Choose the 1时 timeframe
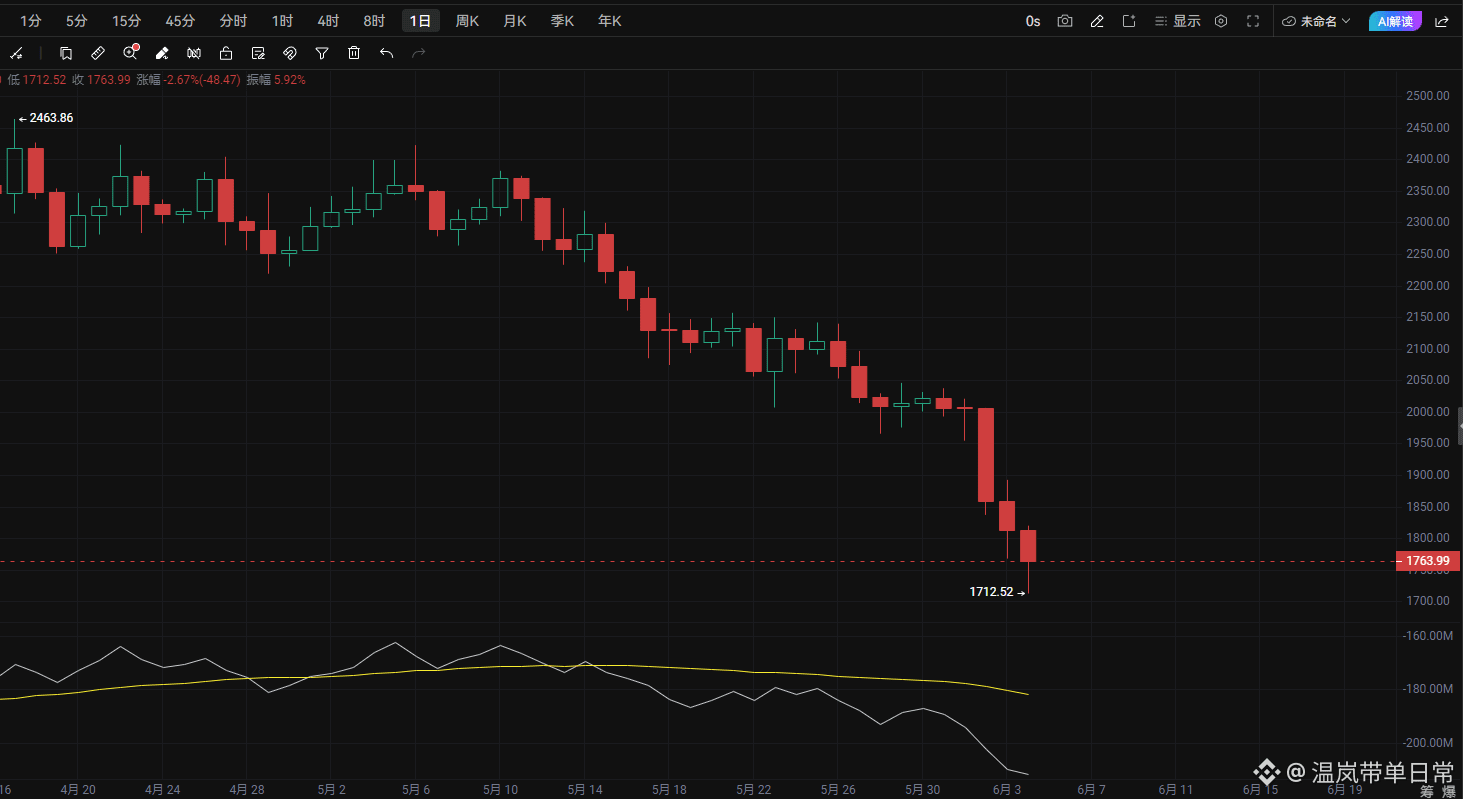1463x799 pixels. (283, 21)
